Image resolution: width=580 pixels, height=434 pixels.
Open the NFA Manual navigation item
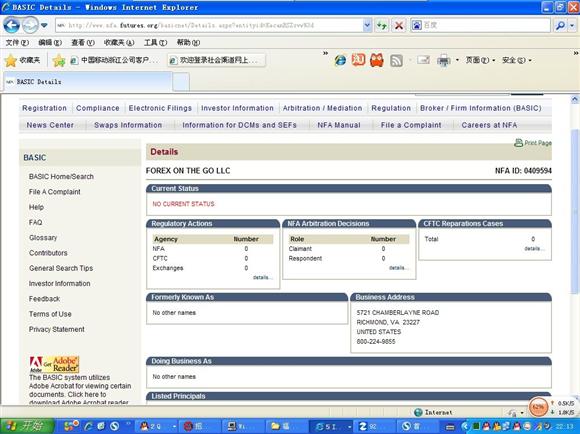click(339, 125)
